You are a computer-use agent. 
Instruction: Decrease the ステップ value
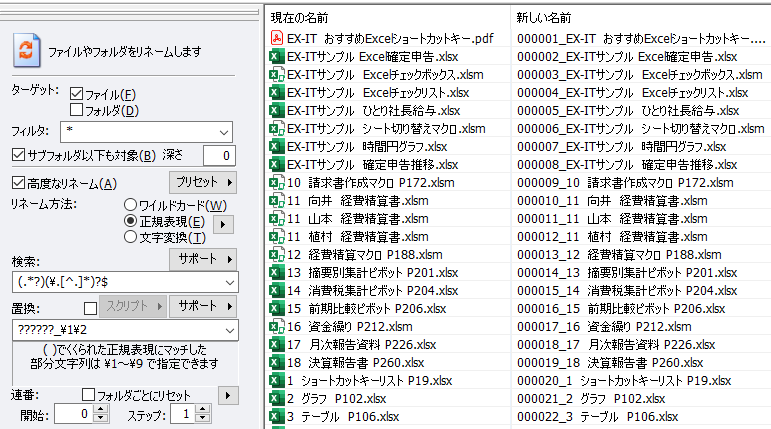pyautogui.click(x=202, y=419)
